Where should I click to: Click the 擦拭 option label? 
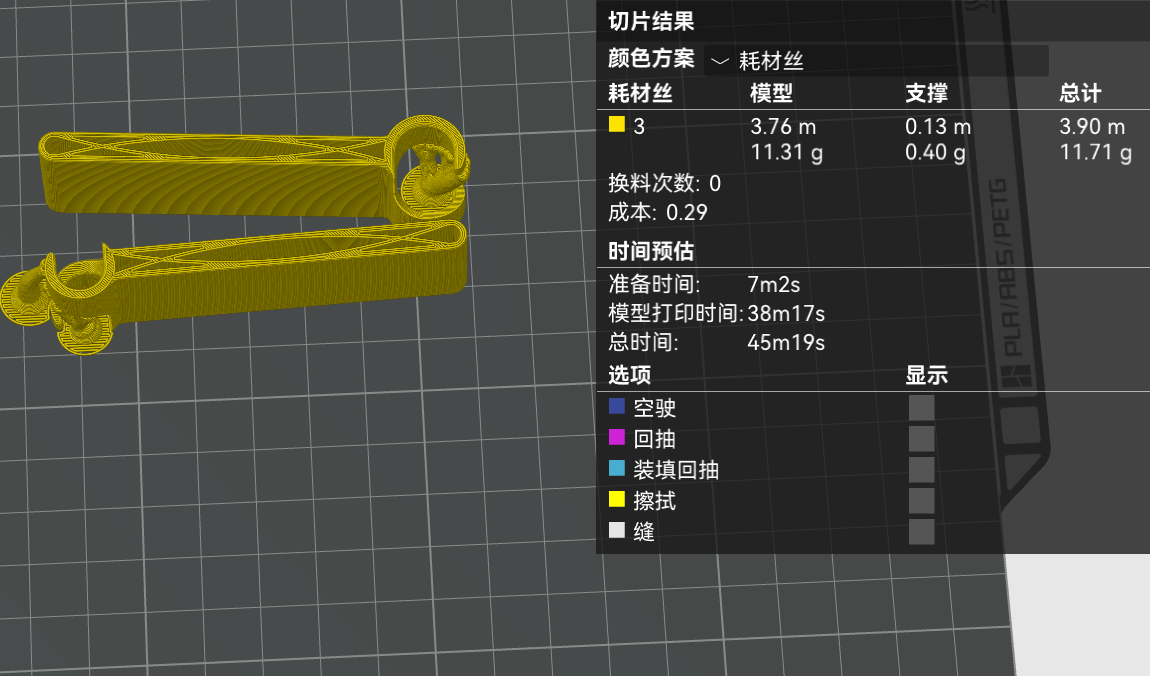click(x=654, y=501)
